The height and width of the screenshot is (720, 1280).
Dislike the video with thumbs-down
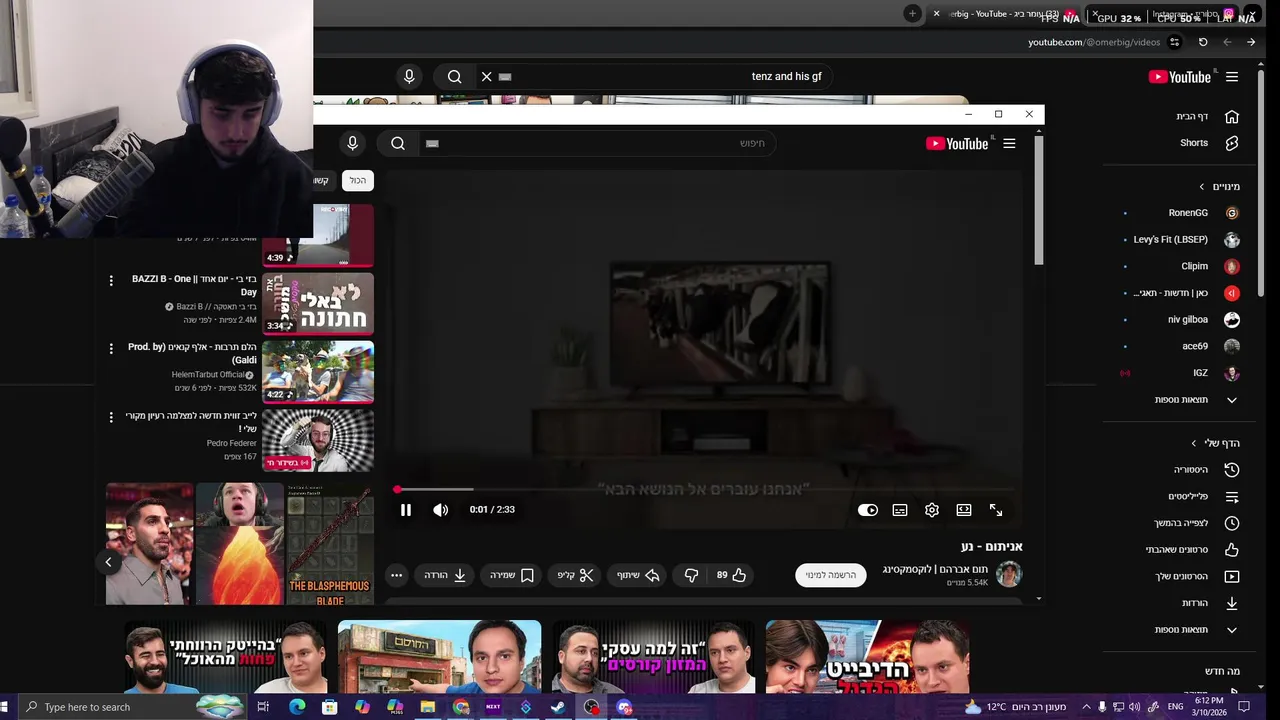click(x=691, y=575)
